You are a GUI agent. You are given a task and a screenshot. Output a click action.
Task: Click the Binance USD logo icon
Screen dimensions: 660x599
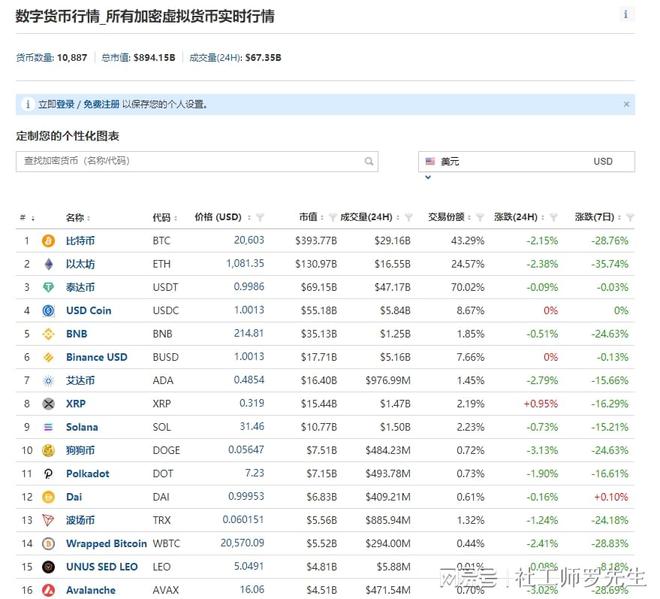point(48,357)
